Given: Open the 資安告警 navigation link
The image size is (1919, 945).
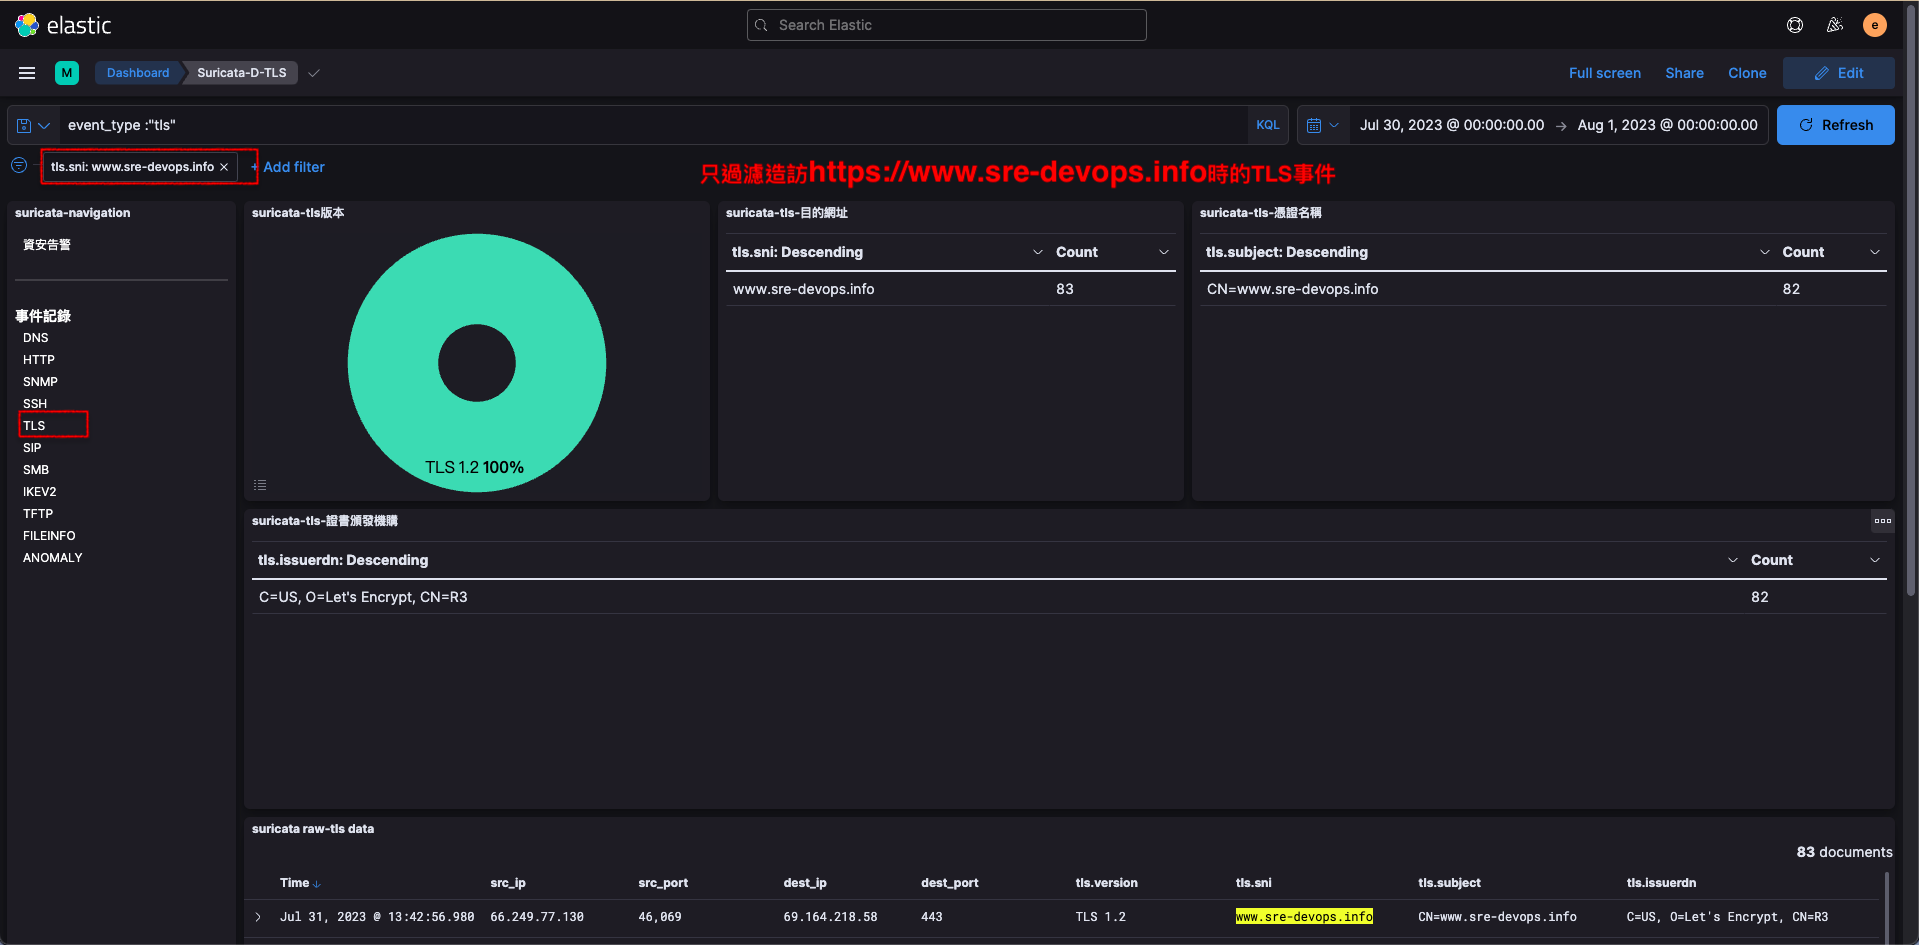Looking at the screenshot, I should point(47,245).
